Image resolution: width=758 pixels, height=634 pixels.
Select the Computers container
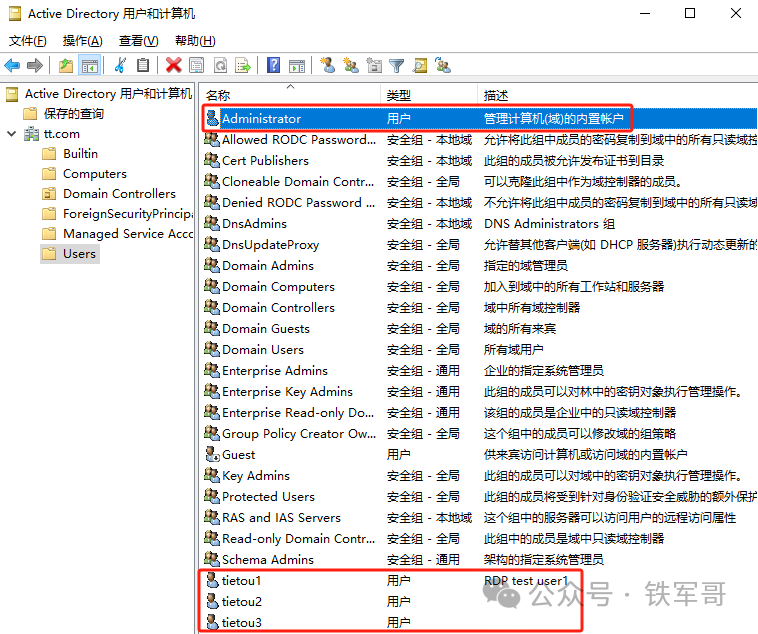(x=95, y=174)
